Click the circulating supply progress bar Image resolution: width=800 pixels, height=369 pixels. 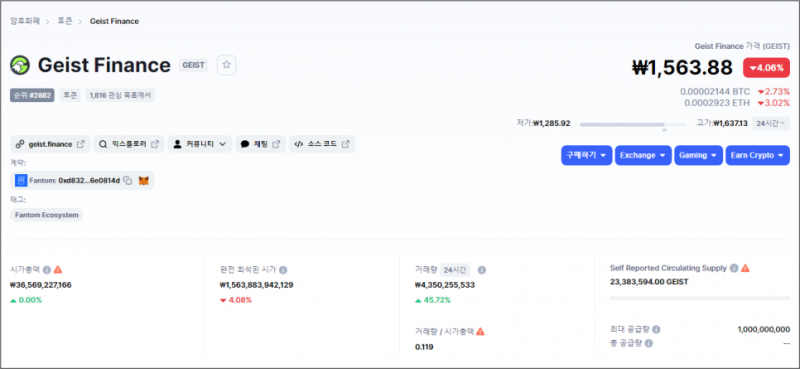[x=700, y=298]
